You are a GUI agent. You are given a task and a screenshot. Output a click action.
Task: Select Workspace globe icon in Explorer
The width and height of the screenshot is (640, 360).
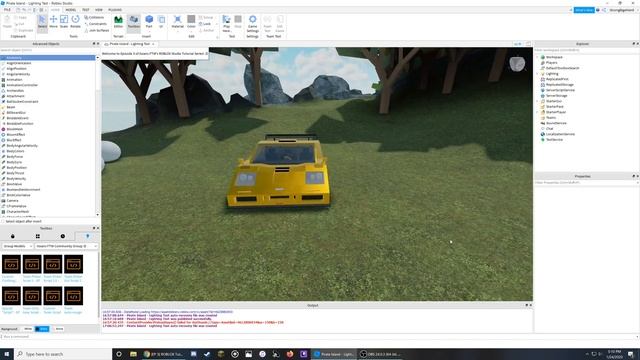coord(543,57)
